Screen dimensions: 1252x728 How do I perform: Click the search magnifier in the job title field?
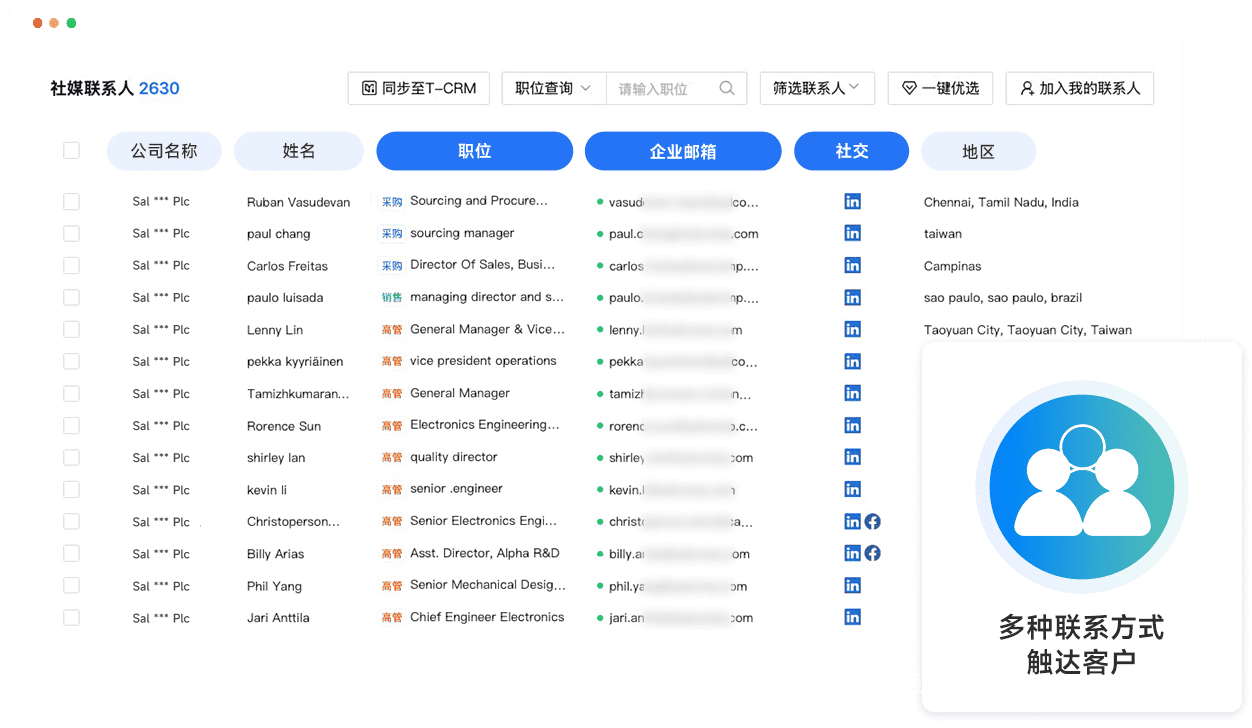pyautogui.click(x=727, y=88)
